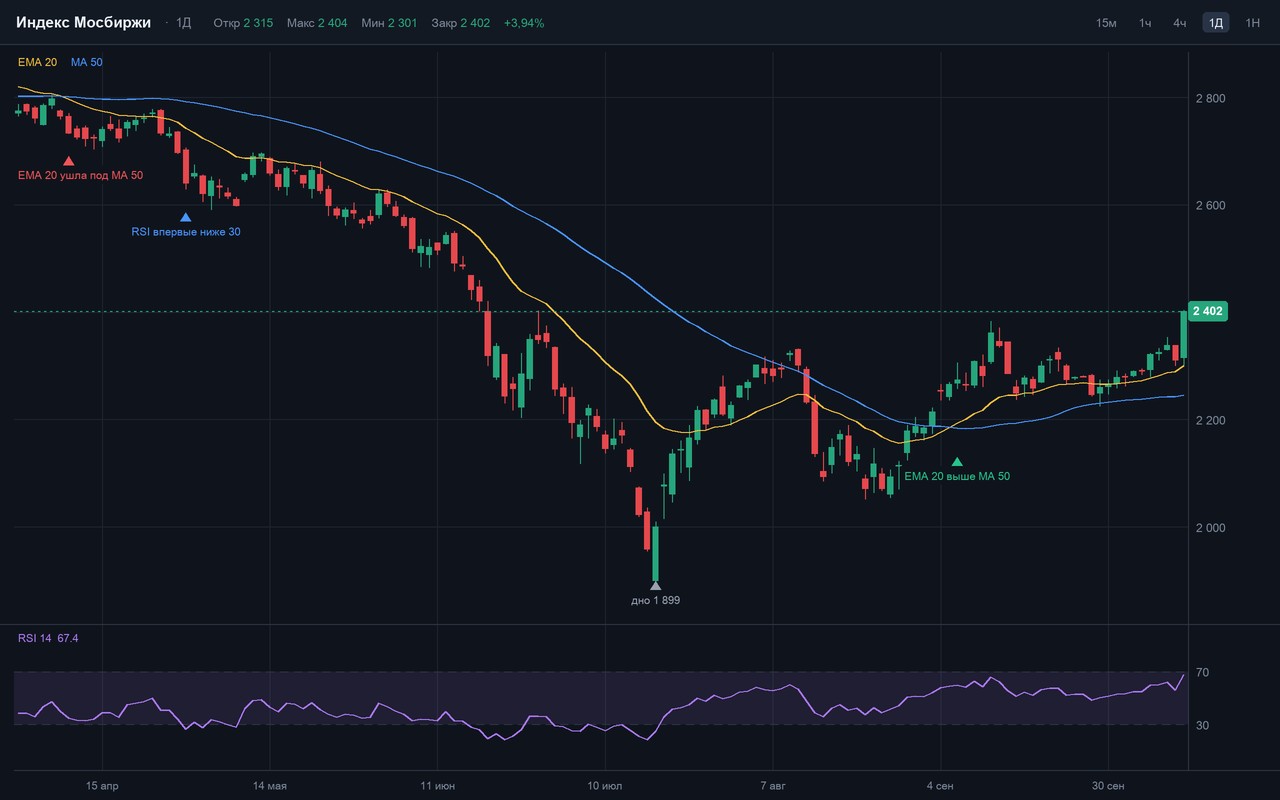This screenshot has width=1280, height=800.
Task: Click the Макс 2 404 high value
Action: pos(317,23)
